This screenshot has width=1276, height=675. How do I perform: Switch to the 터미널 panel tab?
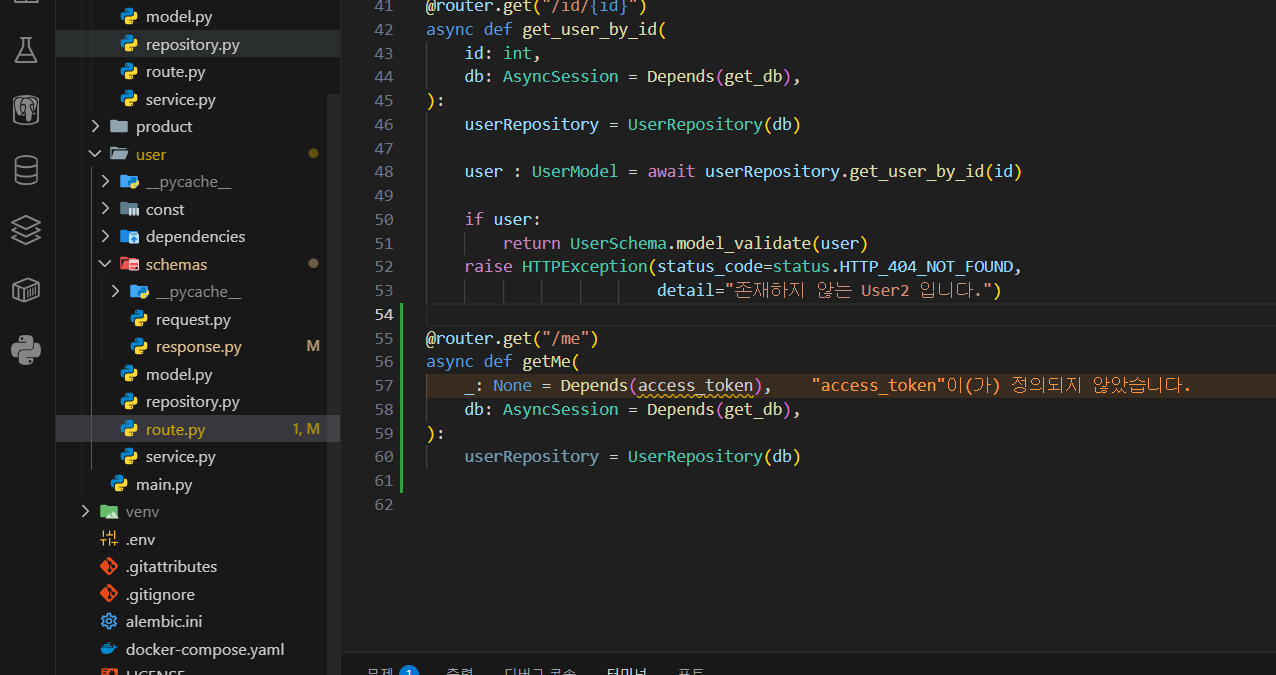coord(626,670)
